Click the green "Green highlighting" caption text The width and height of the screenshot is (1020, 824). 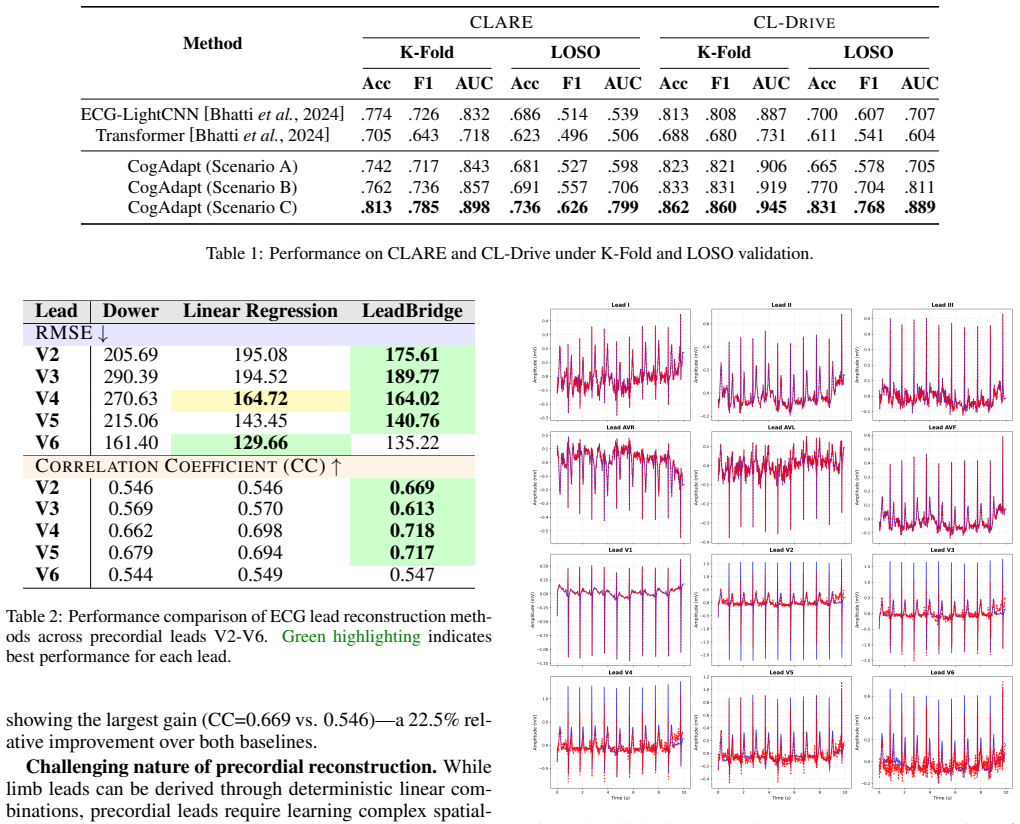pyautogui.click(x=351, y=636)
